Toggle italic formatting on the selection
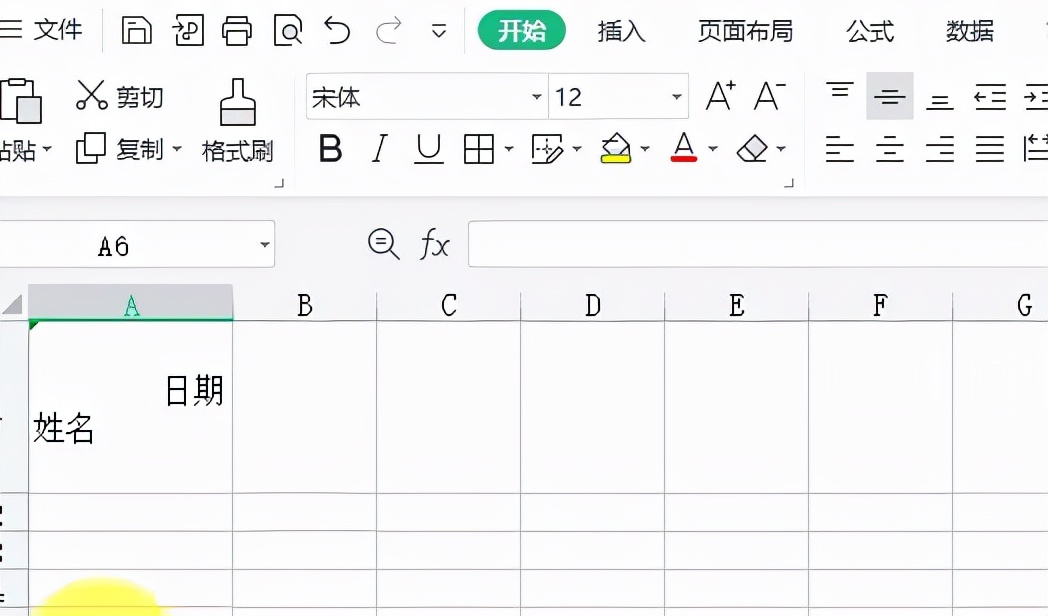This screenshot has width=1048, height=616. point(378,149)
